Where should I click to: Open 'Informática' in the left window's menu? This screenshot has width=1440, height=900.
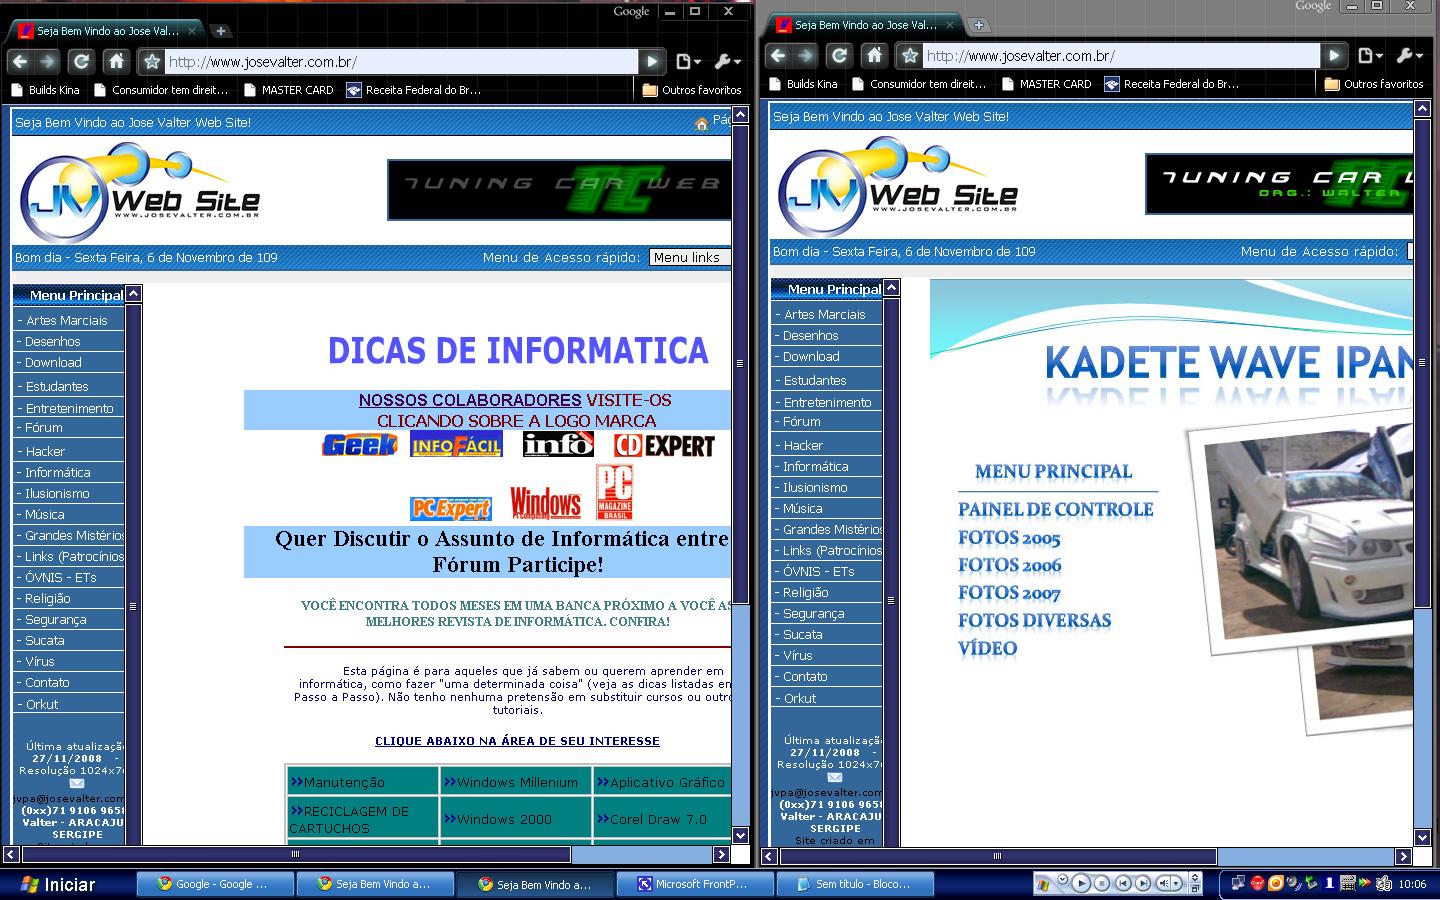click(58, 472)
